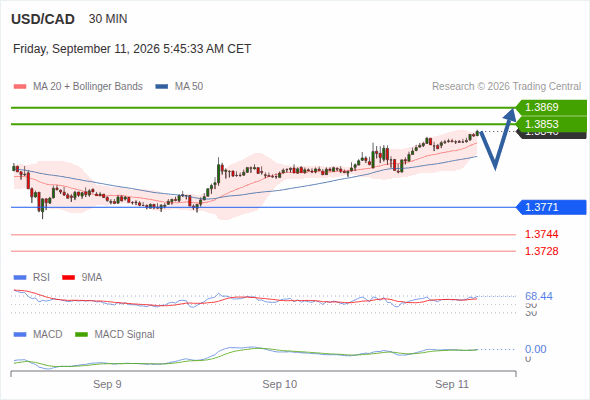Click the USD/CAD pair title
This screenshot has width=590, height=400.
coord(43,19)
